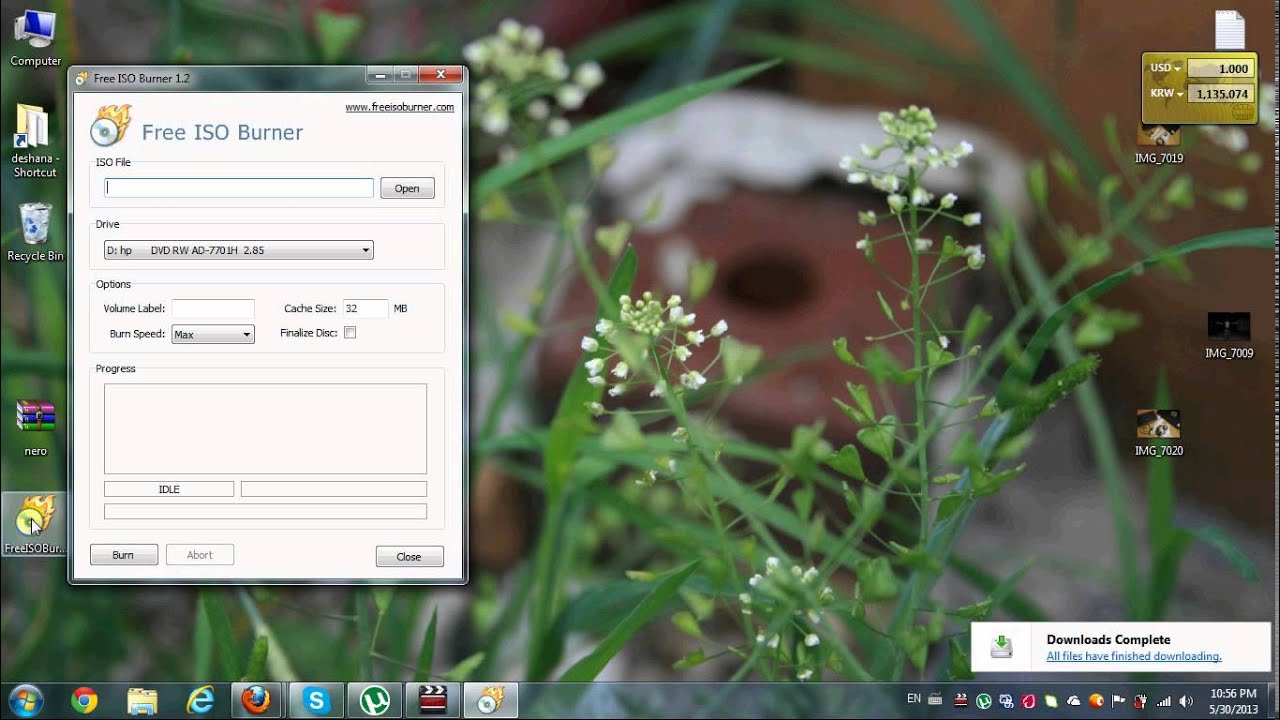The width and height of the screenshot is (1280, 720).
Task: Click the Close button in Free ISO Burner
Action: click(409, 556)
